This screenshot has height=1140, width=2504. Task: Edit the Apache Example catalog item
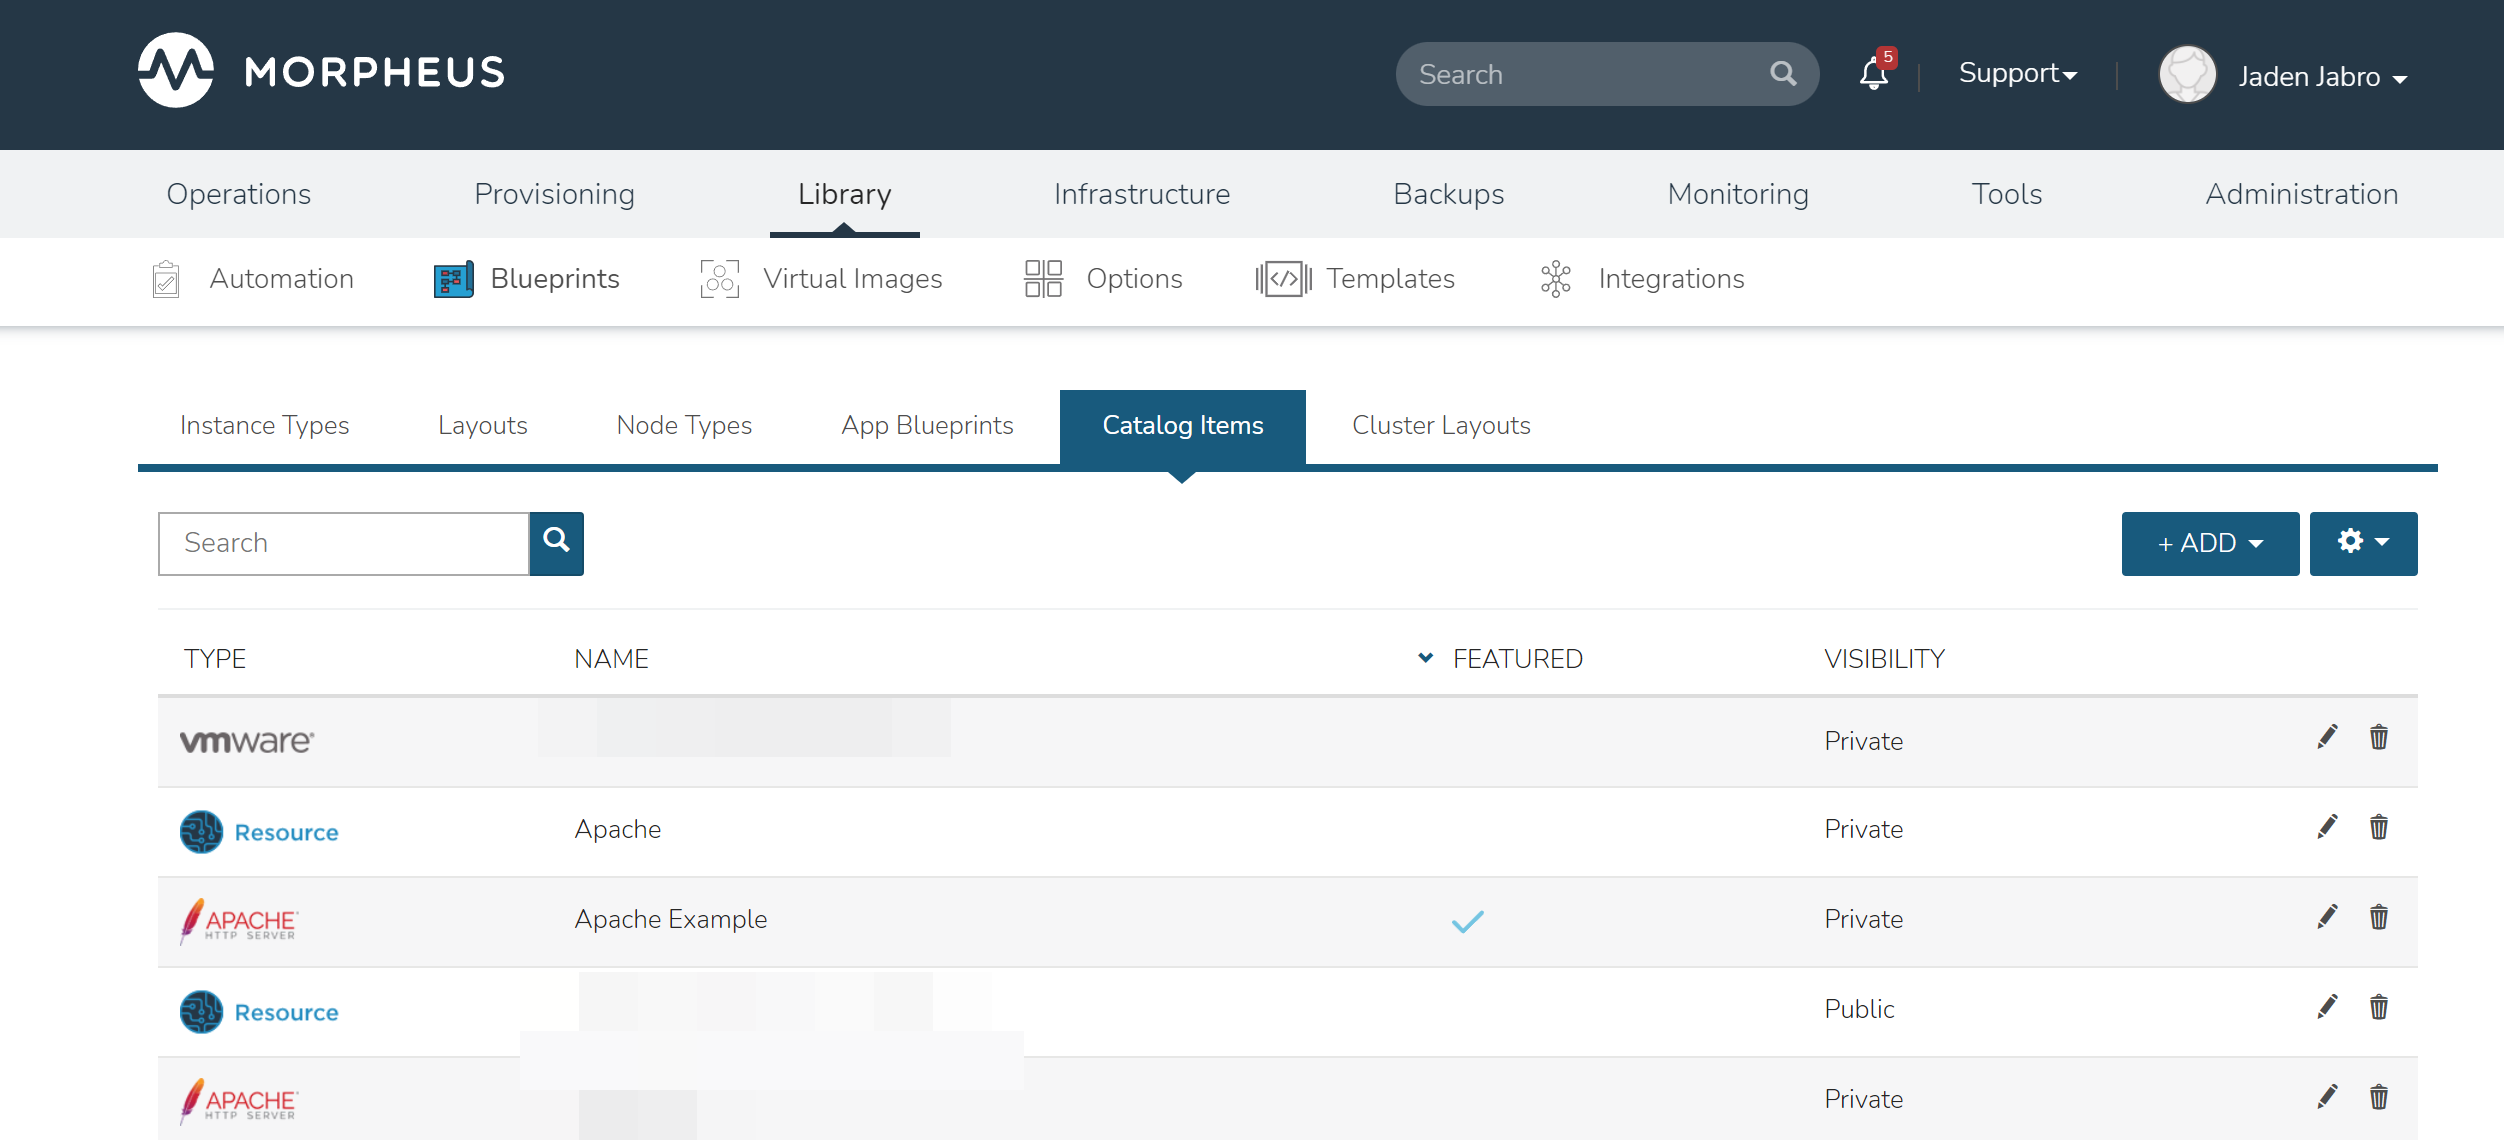click(x=2327, y=917)
